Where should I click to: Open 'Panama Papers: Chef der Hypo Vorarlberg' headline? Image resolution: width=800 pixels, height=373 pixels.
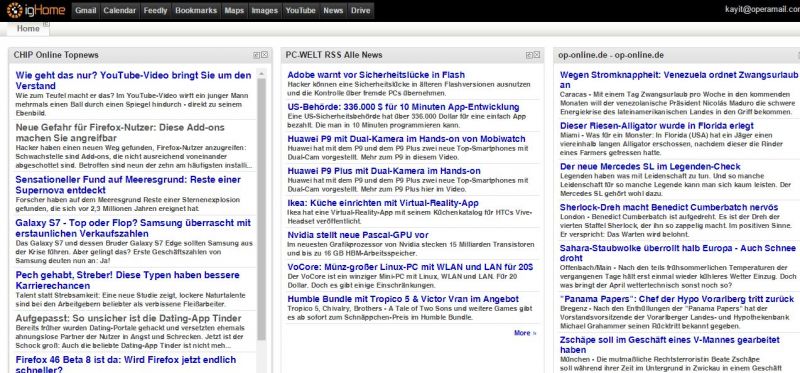tap(677, 299)
